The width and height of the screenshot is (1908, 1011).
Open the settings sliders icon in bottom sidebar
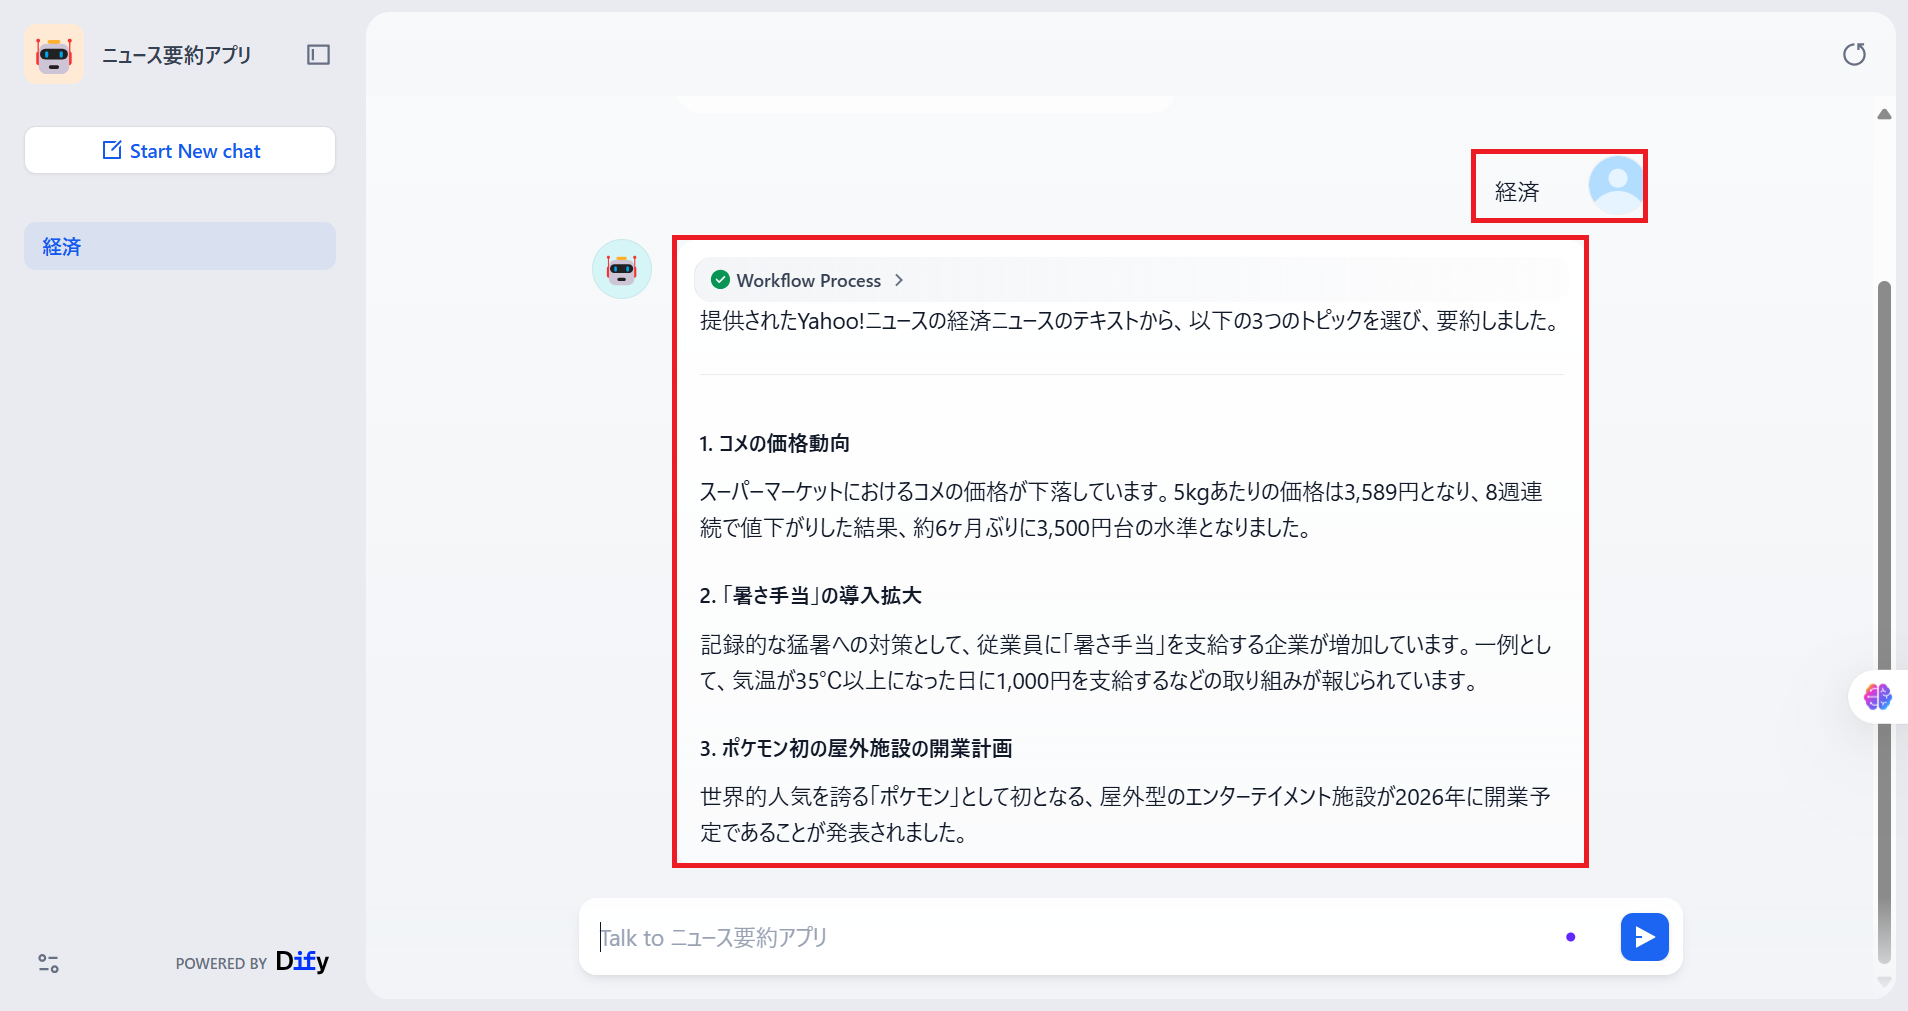click(x=46, y=963)
